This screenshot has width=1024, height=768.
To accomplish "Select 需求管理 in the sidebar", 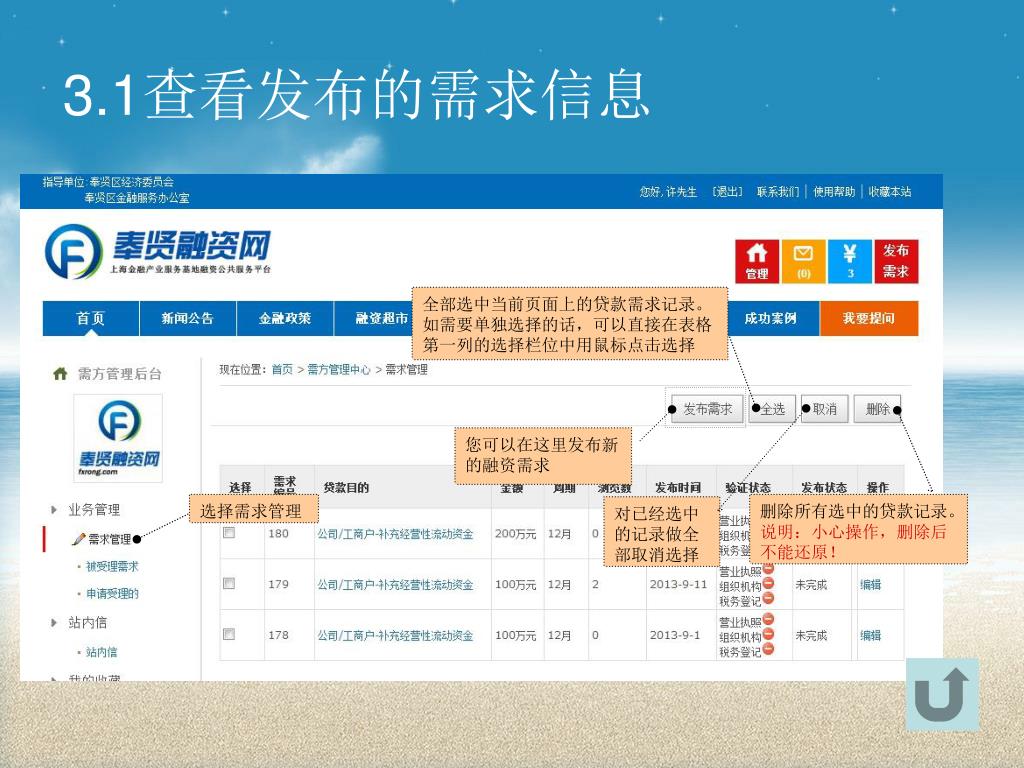I will [x=110, y=539].
